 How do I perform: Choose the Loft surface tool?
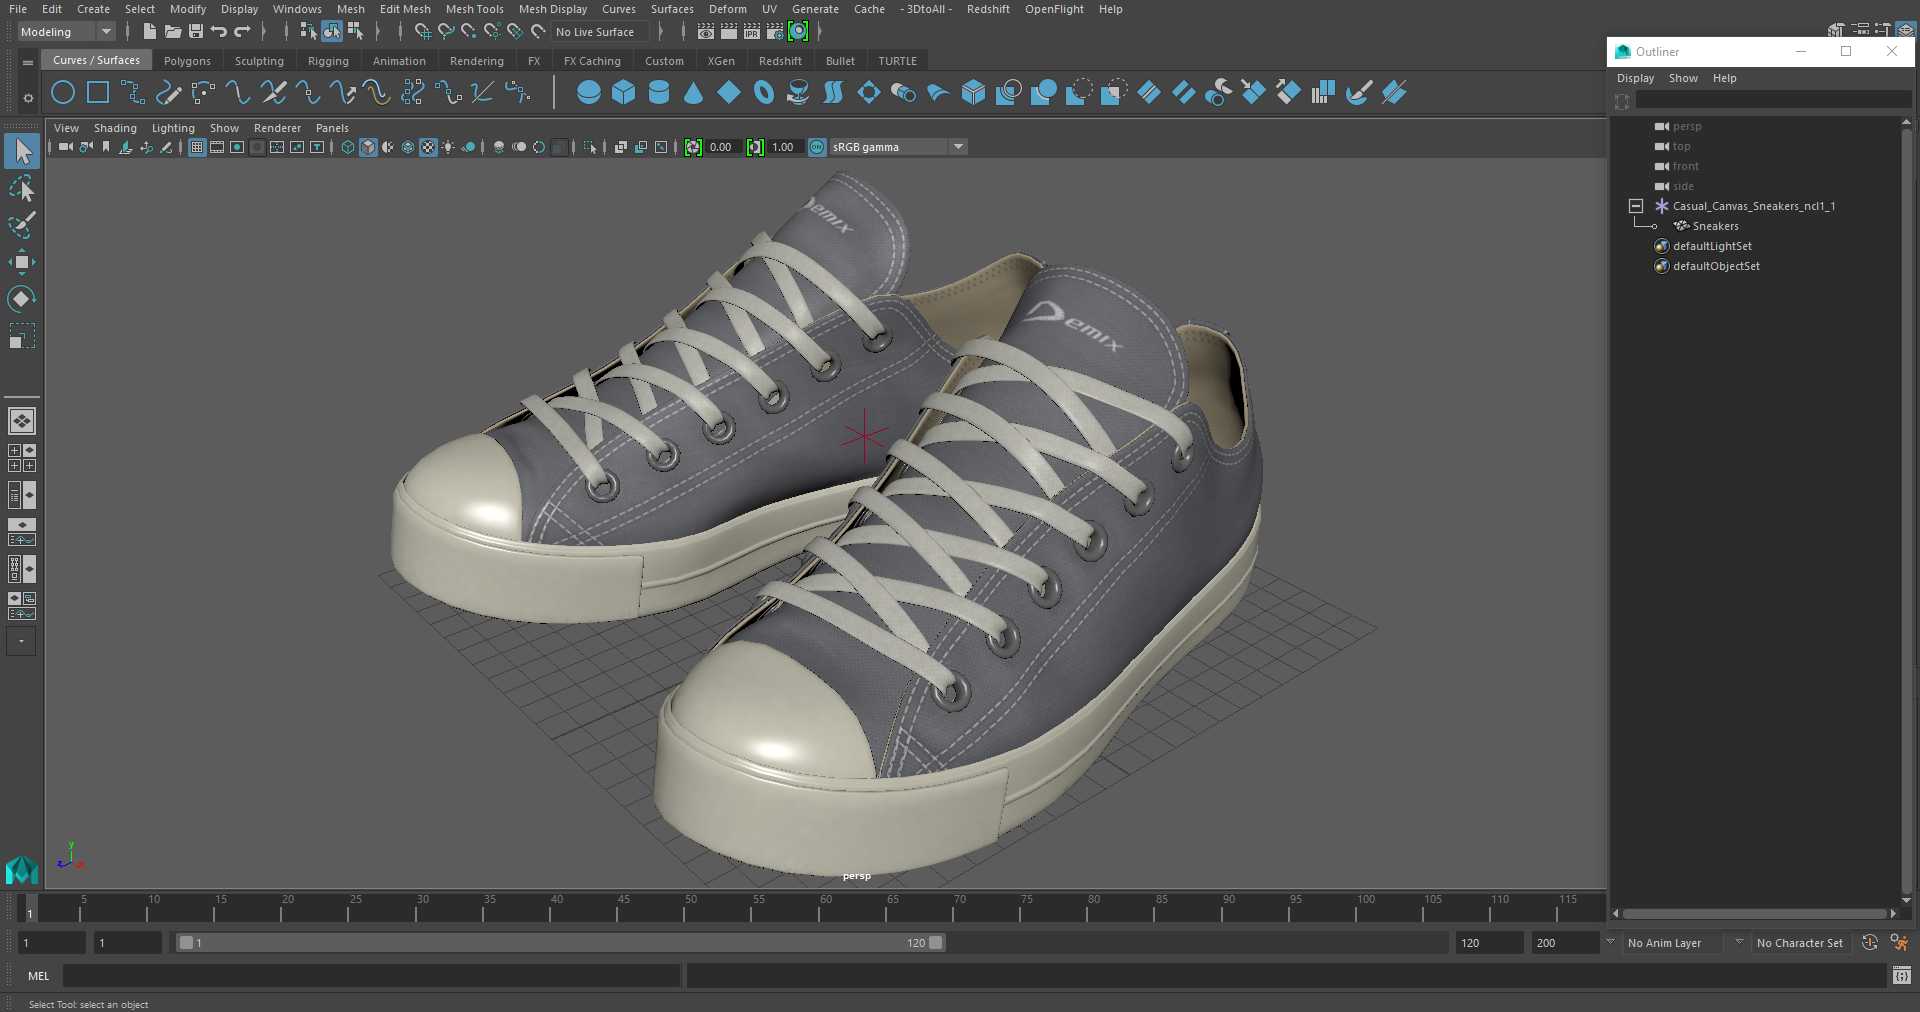(x=833, y=93)
